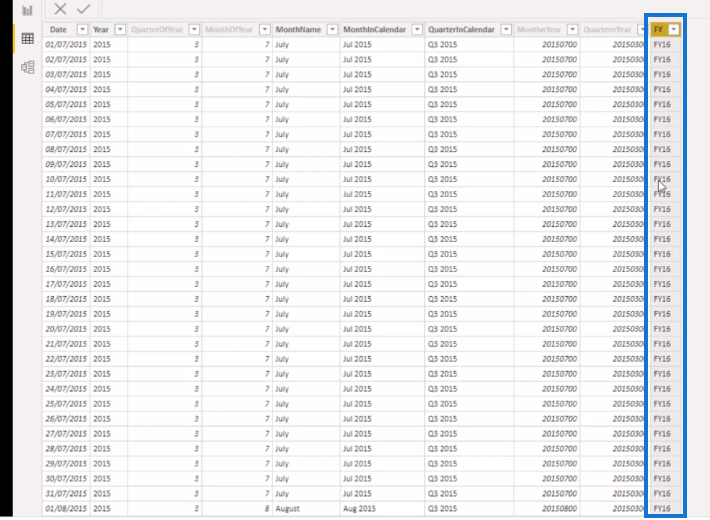Click the date cell 01/08/2015
710x520 pixels.
click(66, 508)
